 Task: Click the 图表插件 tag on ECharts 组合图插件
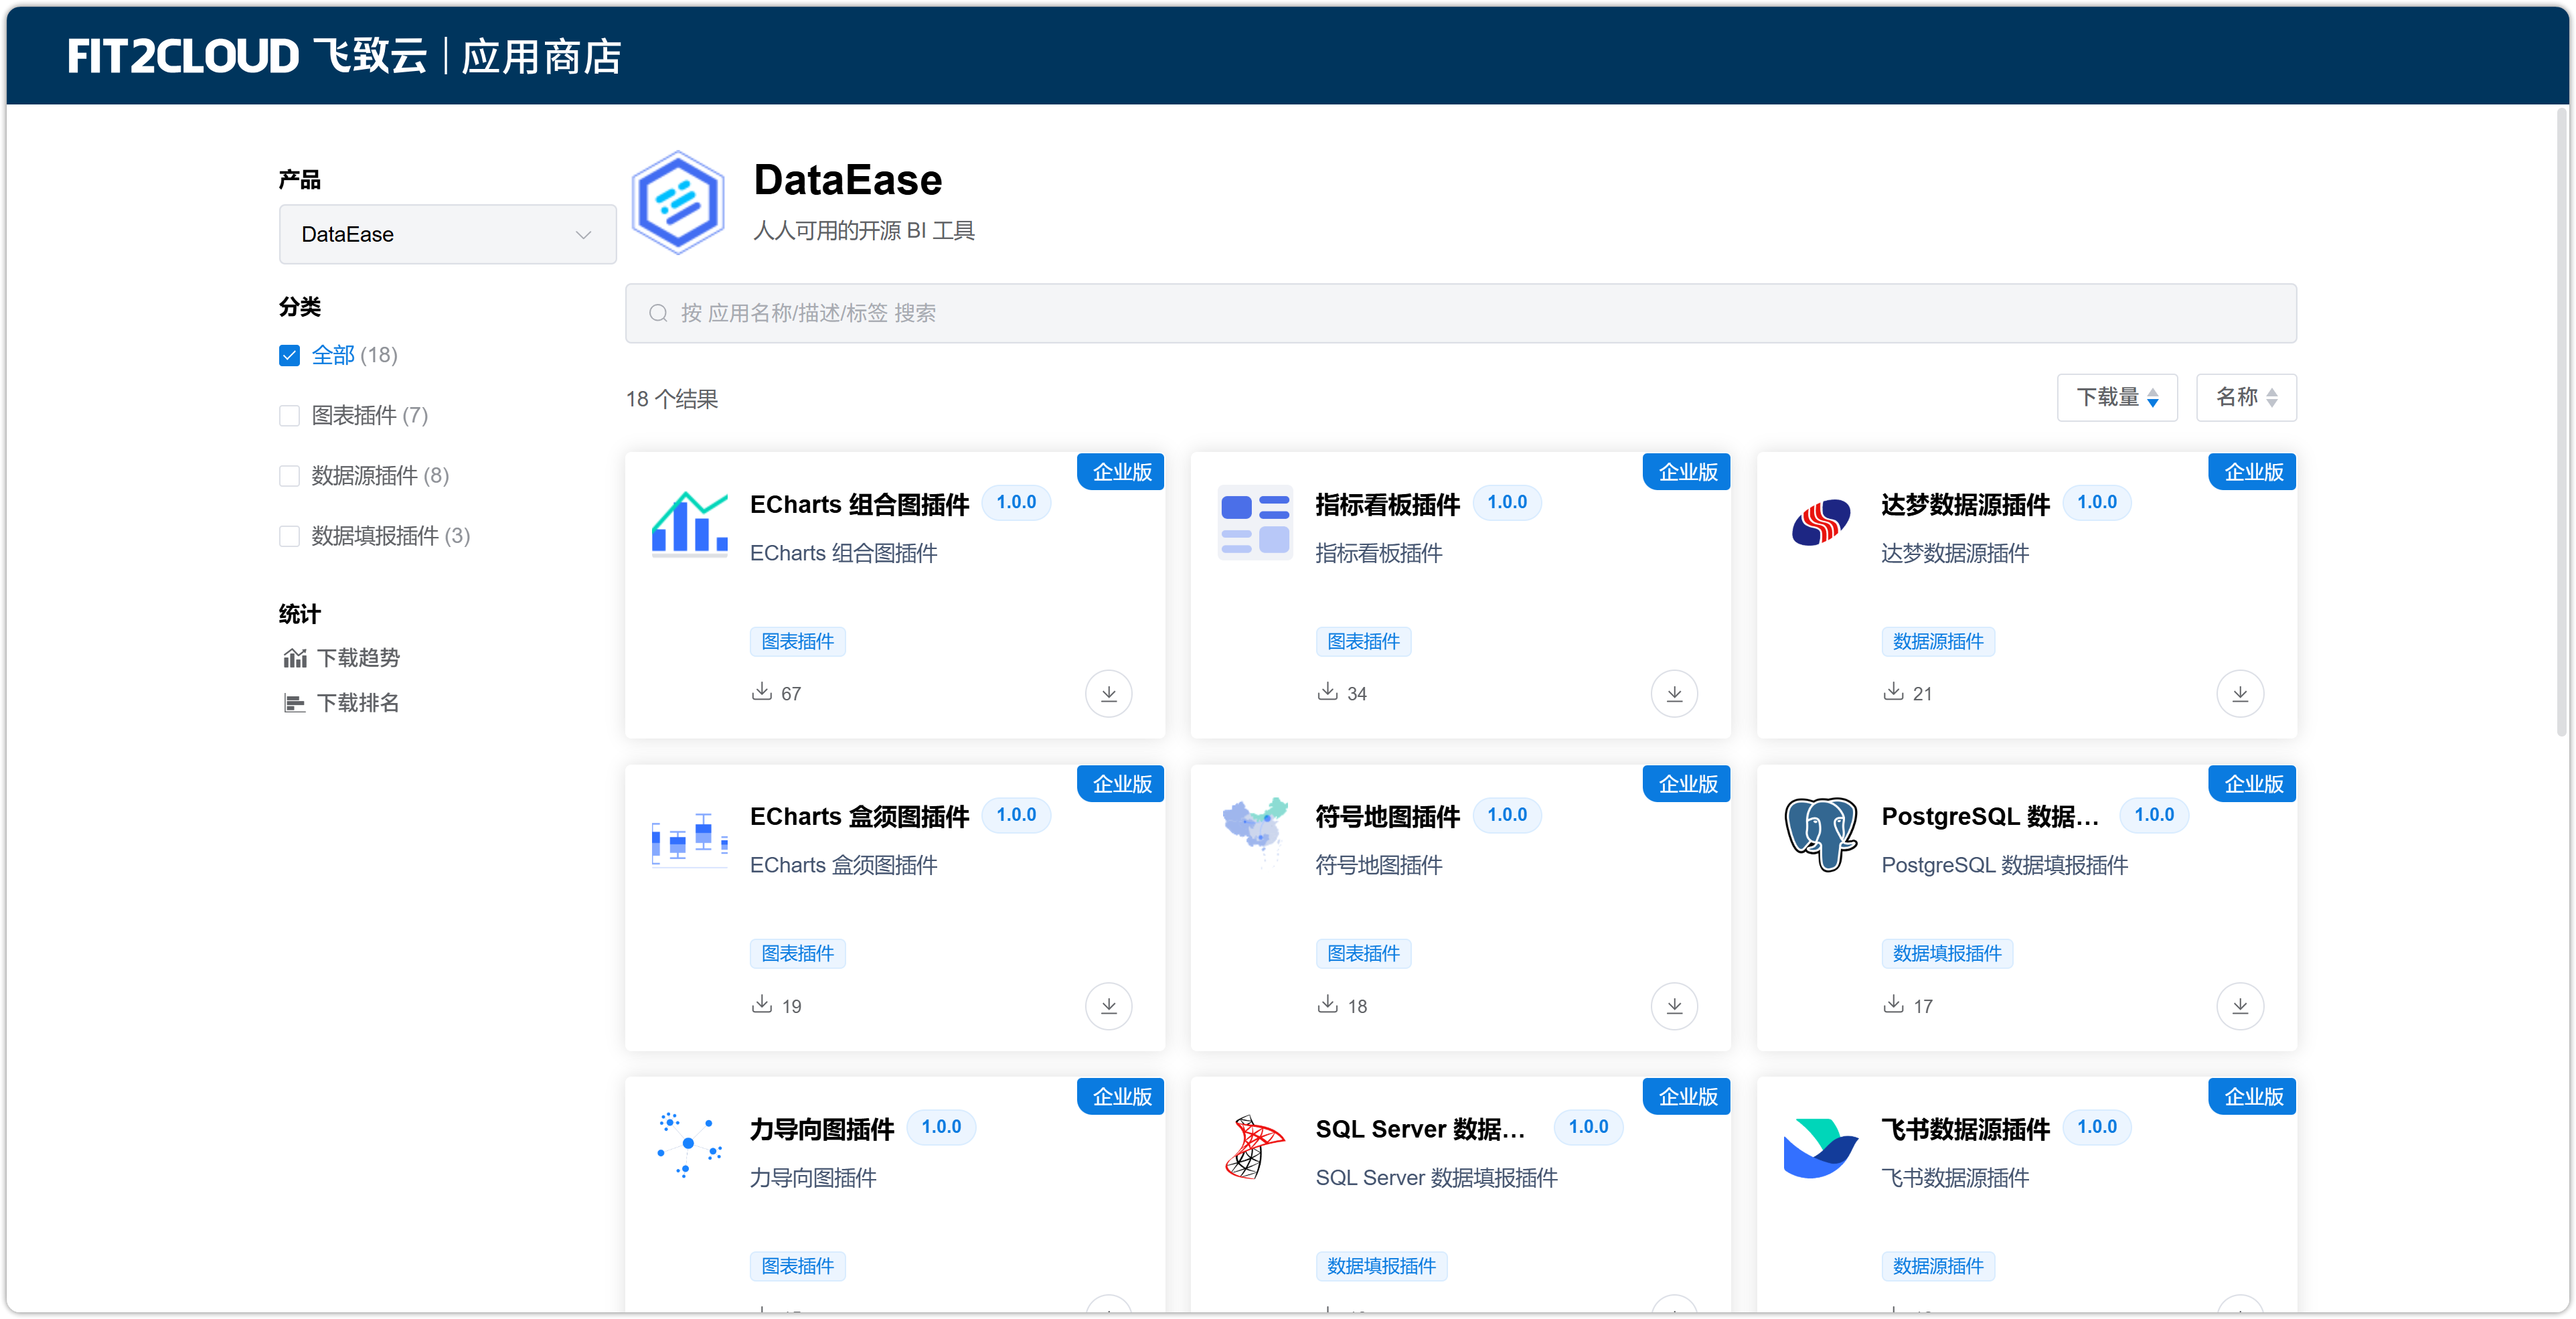point(798,641)
